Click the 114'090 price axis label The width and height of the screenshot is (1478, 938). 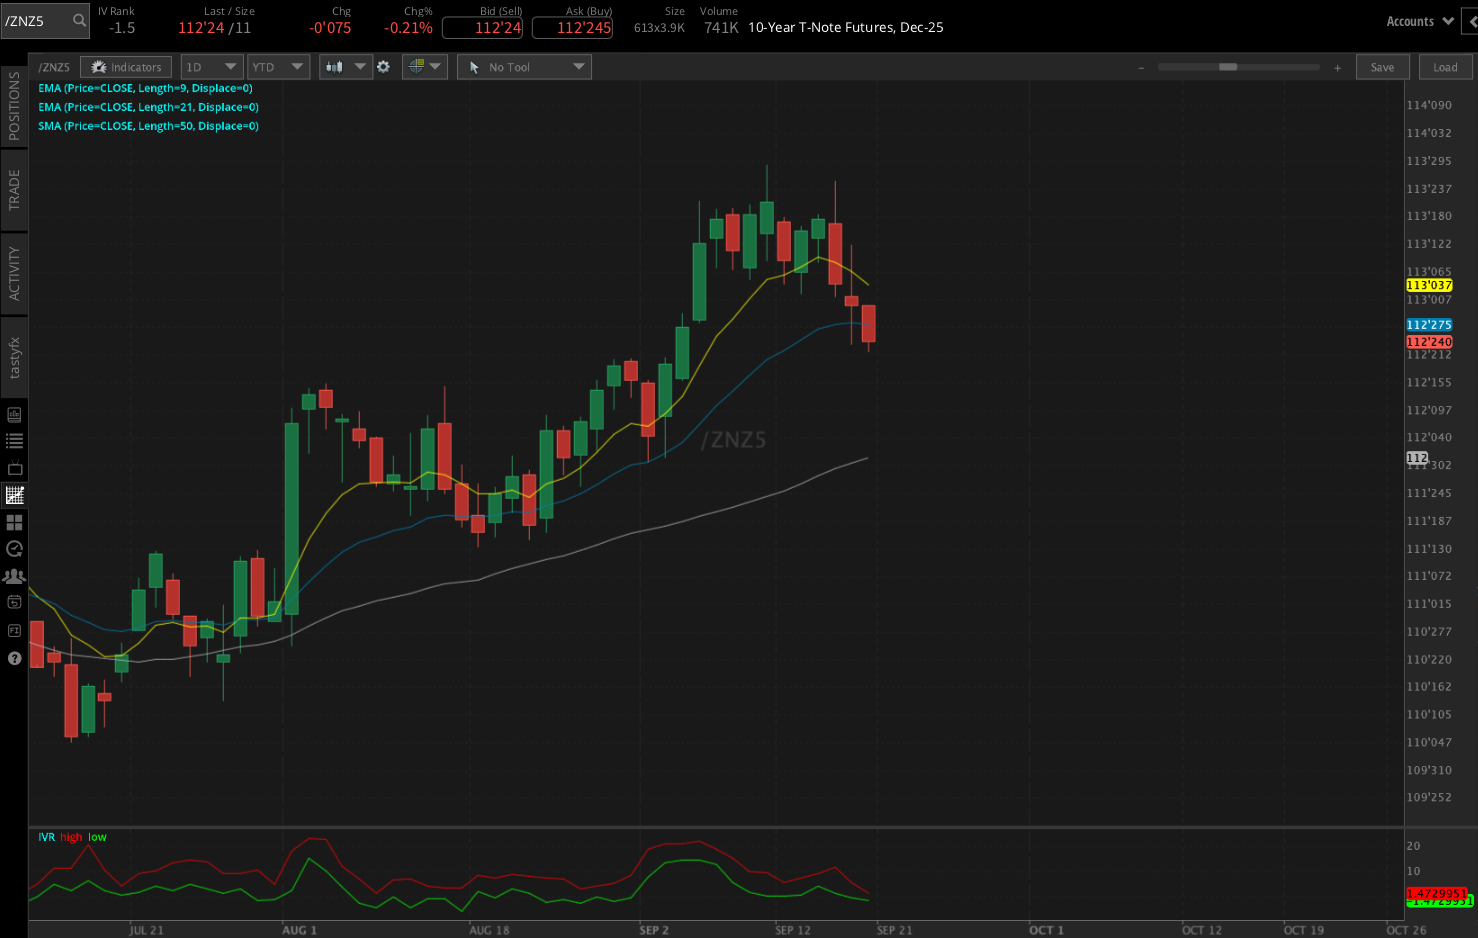pos(1429,105)
